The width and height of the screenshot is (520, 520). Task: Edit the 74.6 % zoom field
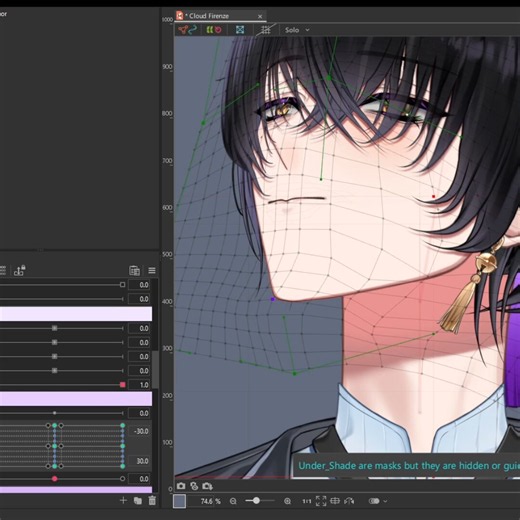point(207,501)
